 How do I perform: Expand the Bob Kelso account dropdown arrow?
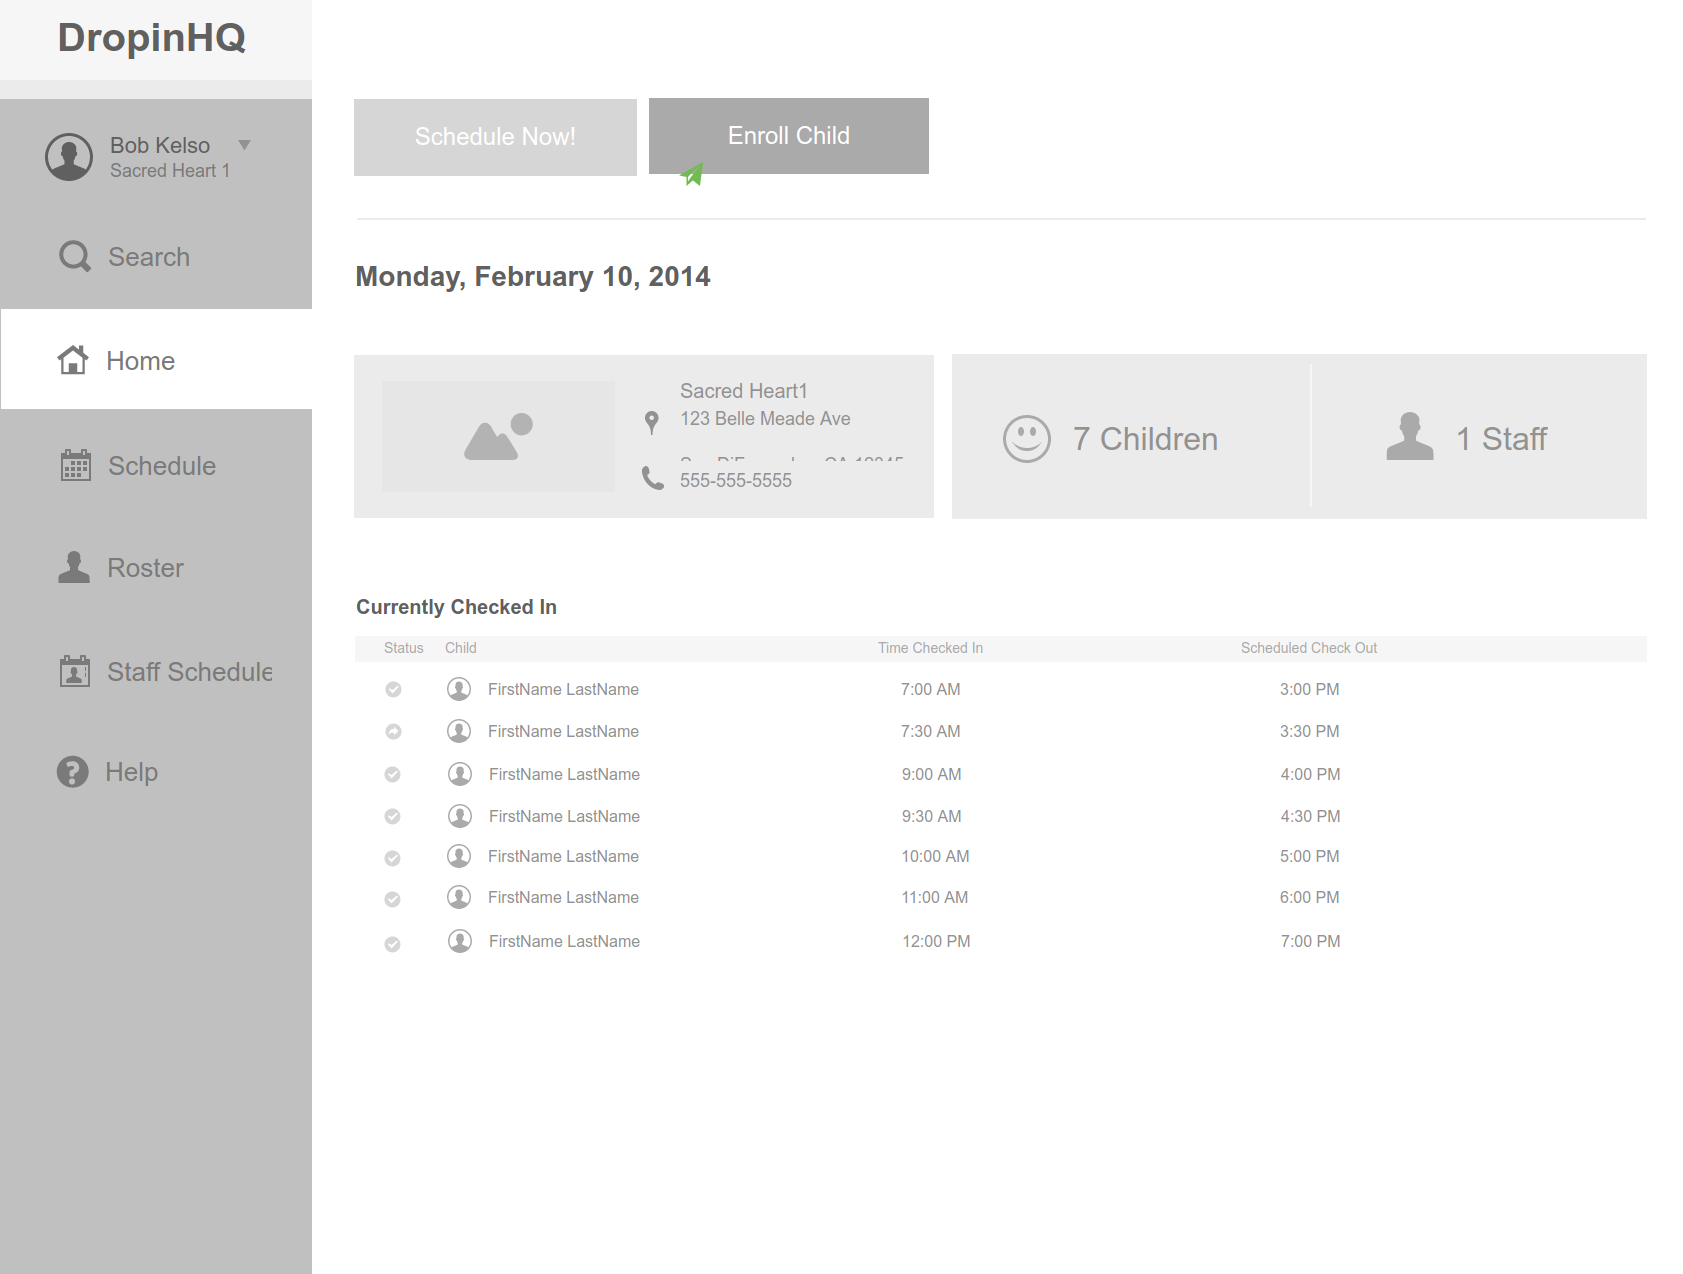point(244,145)
